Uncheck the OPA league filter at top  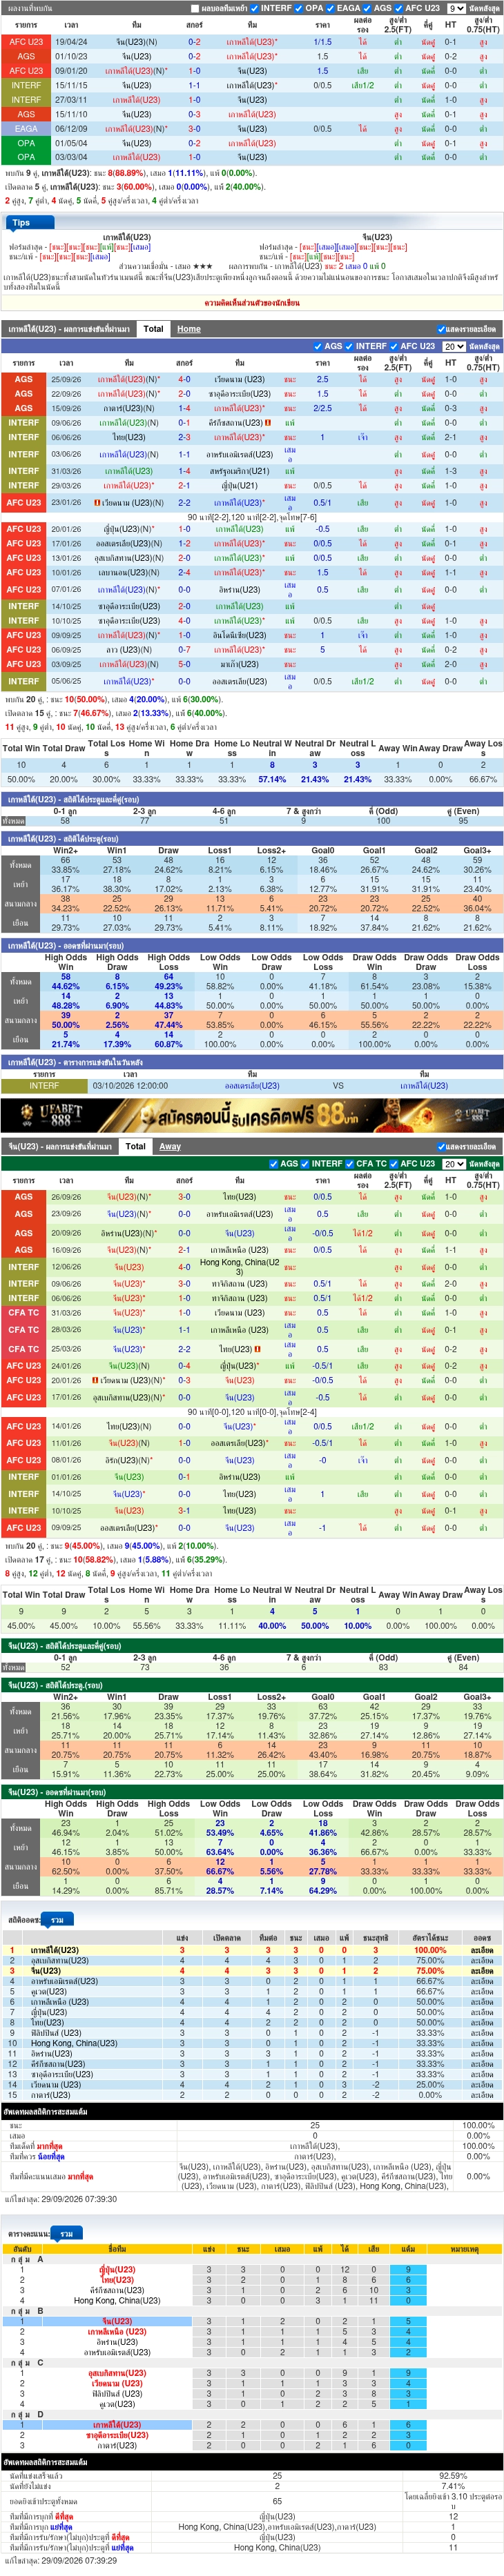point(299,8)
